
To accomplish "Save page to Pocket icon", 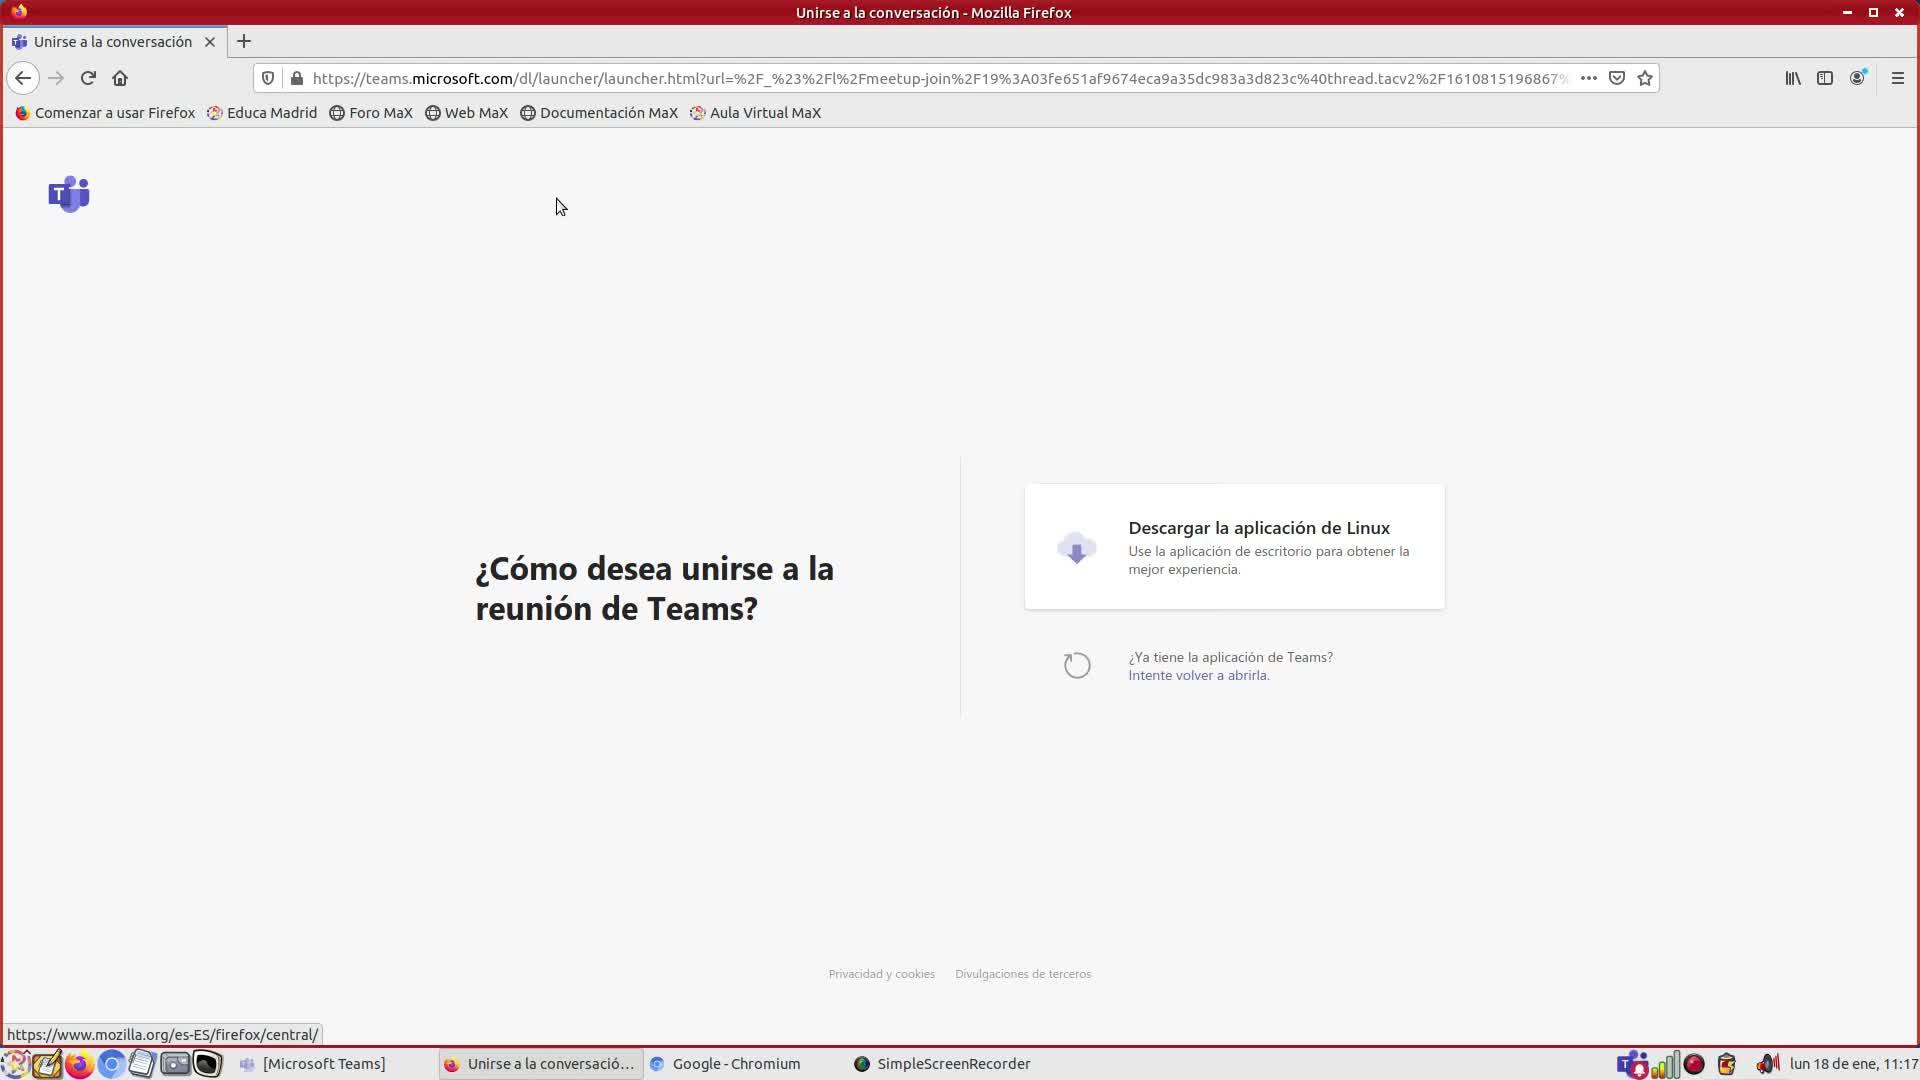I will (x=1617, y=78).
